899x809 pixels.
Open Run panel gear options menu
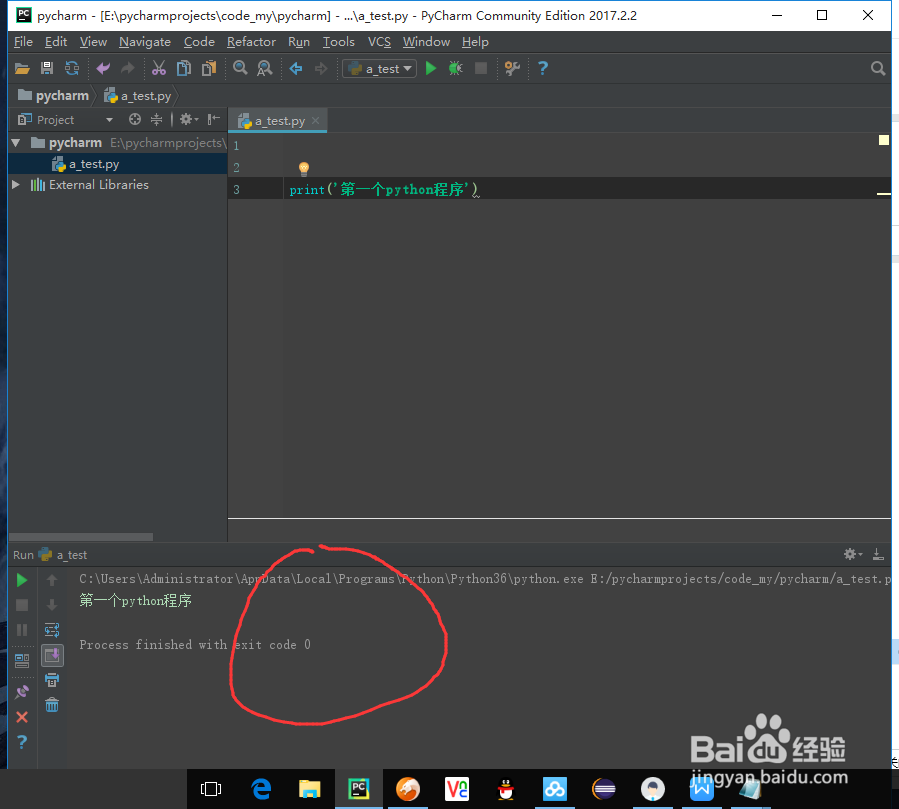[853, 554]
